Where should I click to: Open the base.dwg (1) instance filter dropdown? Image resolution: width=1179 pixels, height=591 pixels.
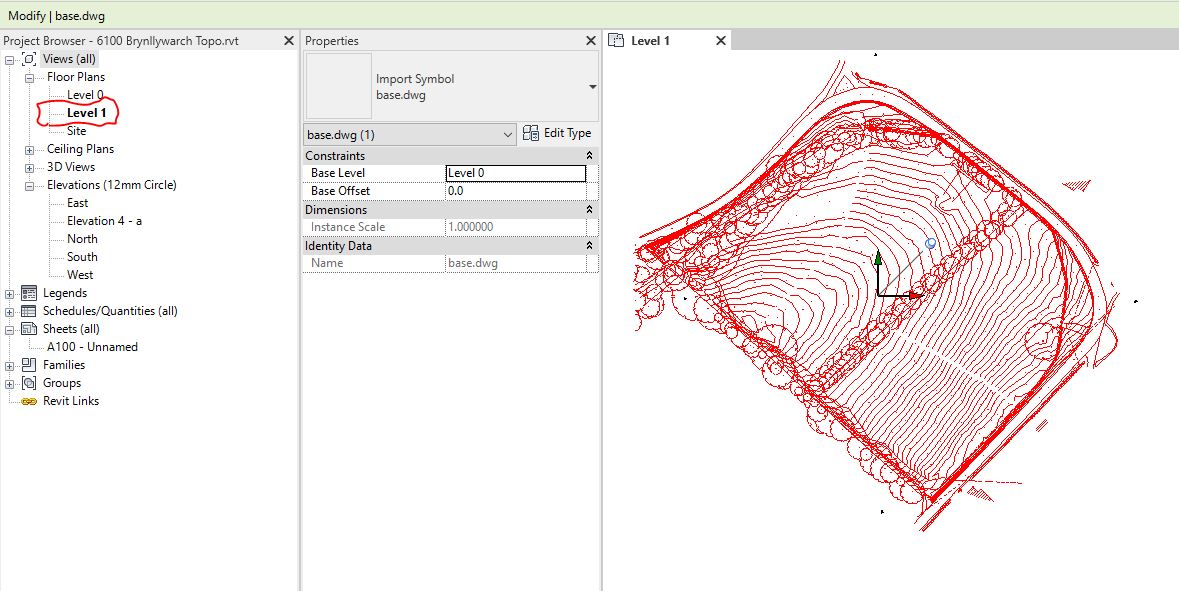point(410,135)
